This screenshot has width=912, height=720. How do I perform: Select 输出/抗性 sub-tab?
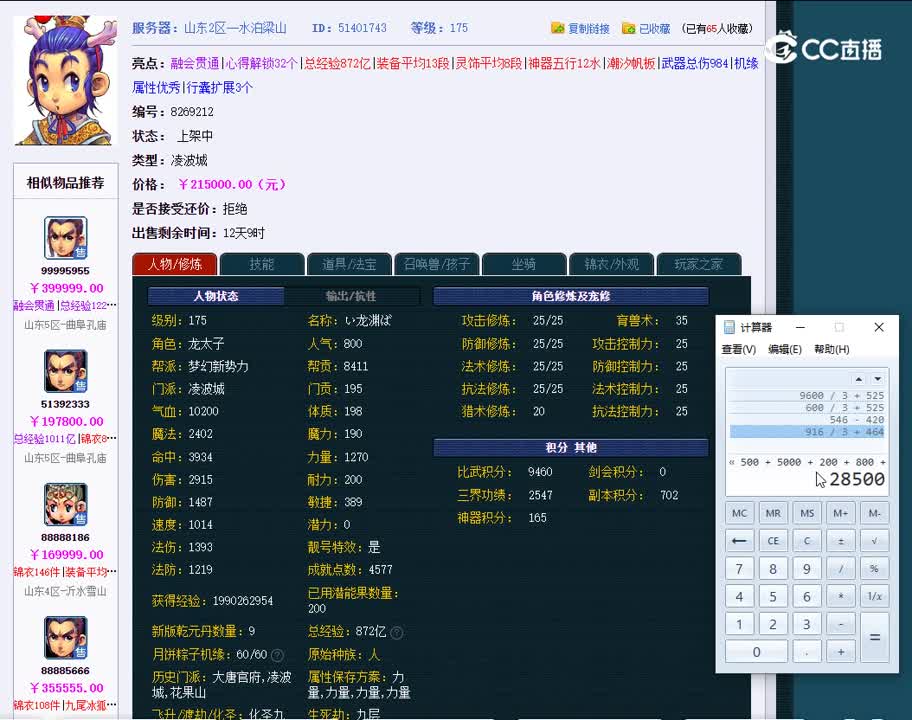coord(351,296)
